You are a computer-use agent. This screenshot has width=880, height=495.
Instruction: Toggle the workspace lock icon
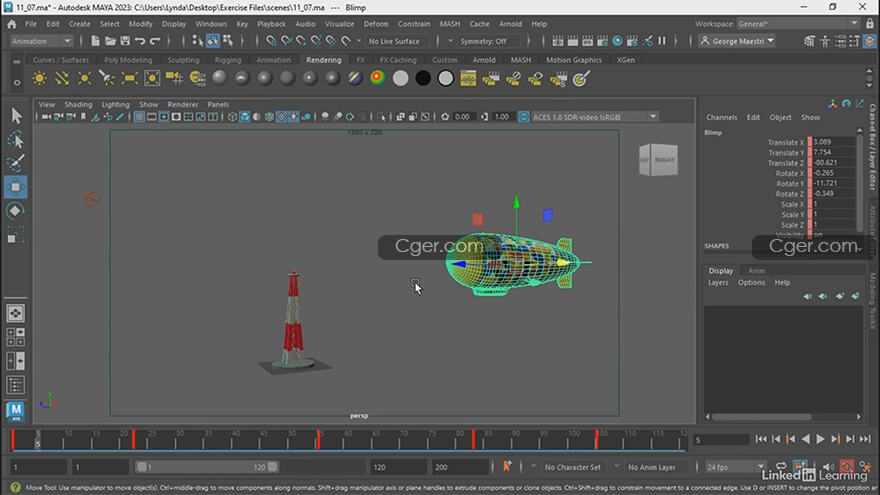(870, 24)
